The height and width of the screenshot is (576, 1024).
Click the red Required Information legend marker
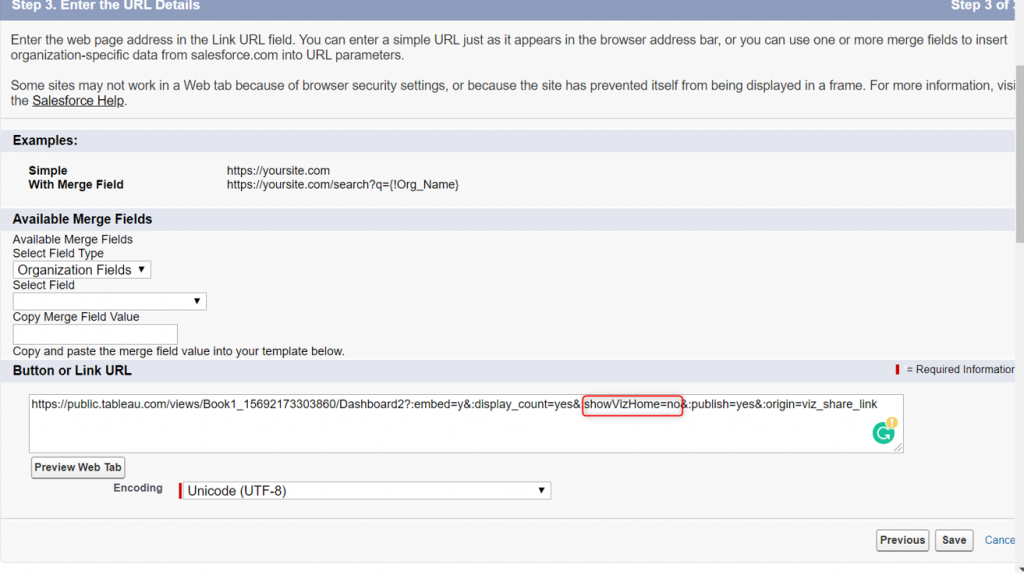(x=897, y=370)
